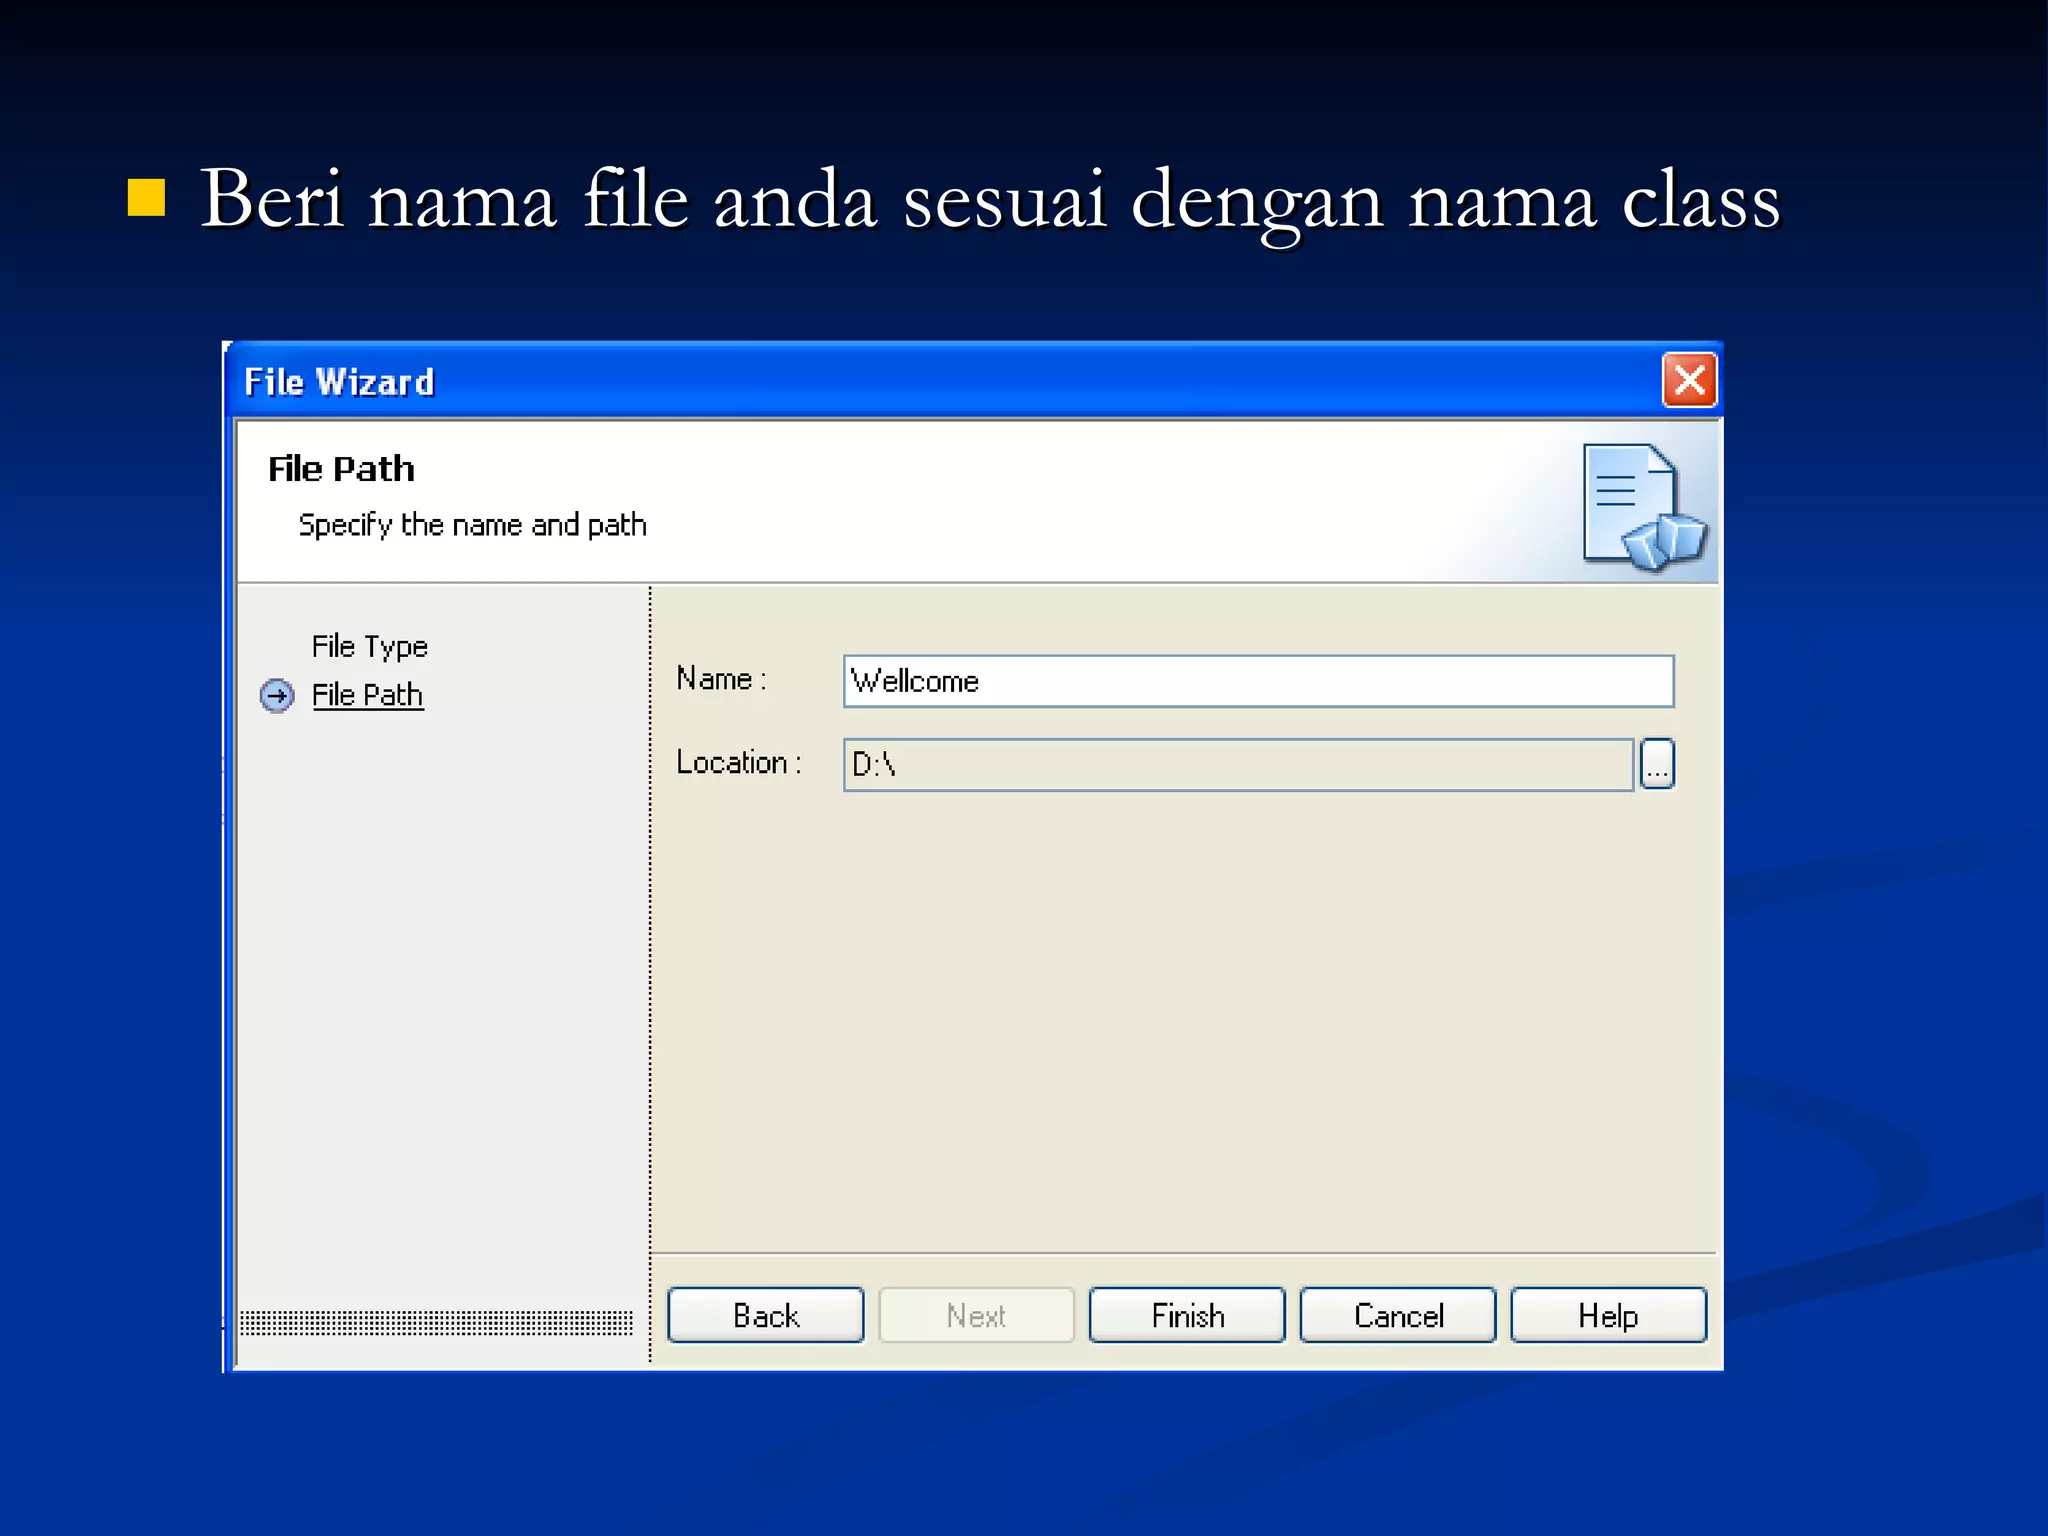Select the File Path step link
The width and height of the screenshot is (2048, 1536).
pyautogui.click(x=367, y=695)
